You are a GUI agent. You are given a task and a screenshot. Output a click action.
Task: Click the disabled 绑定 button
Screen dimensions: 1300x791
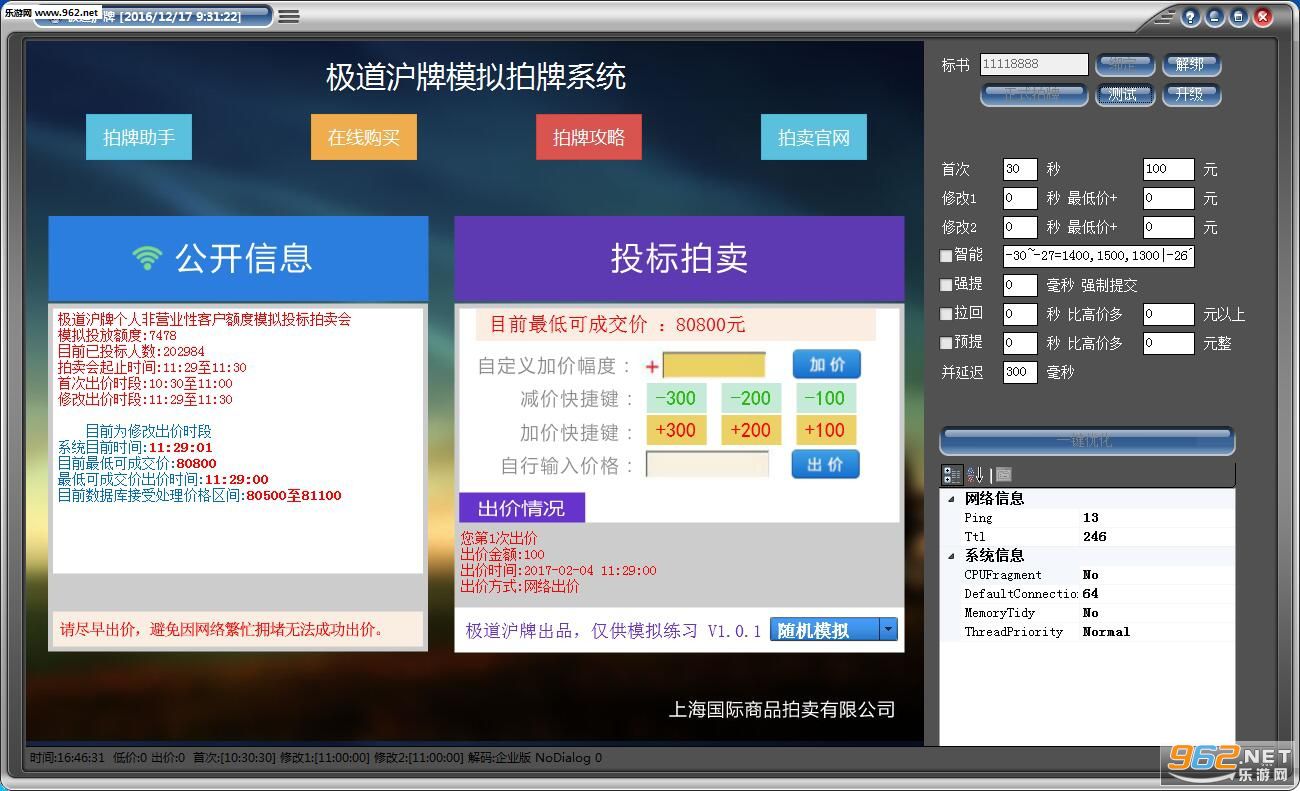point(1124,65)
